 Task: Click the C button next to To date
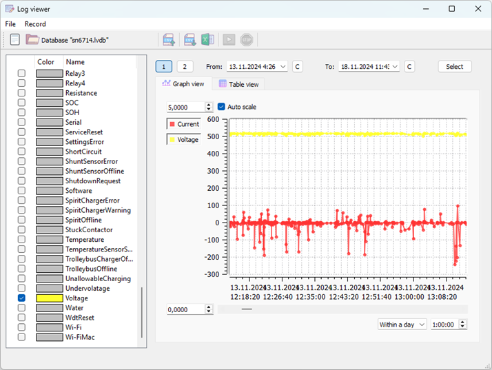tap(409, 67)
